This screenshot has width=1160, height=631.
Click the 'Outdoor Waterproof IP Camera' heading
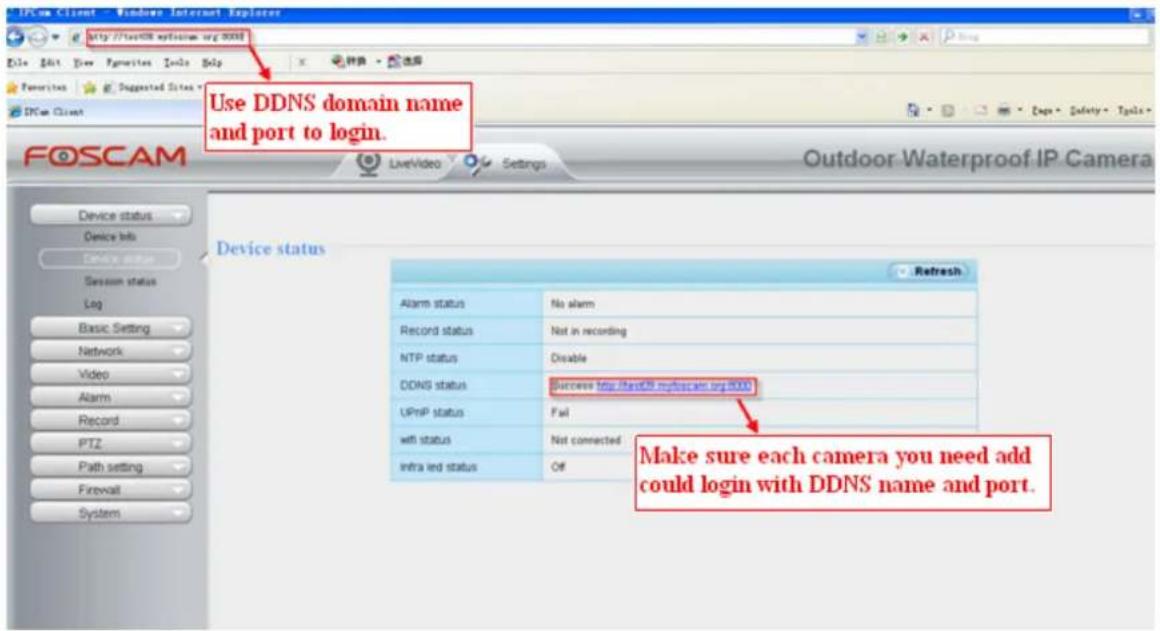977,159
